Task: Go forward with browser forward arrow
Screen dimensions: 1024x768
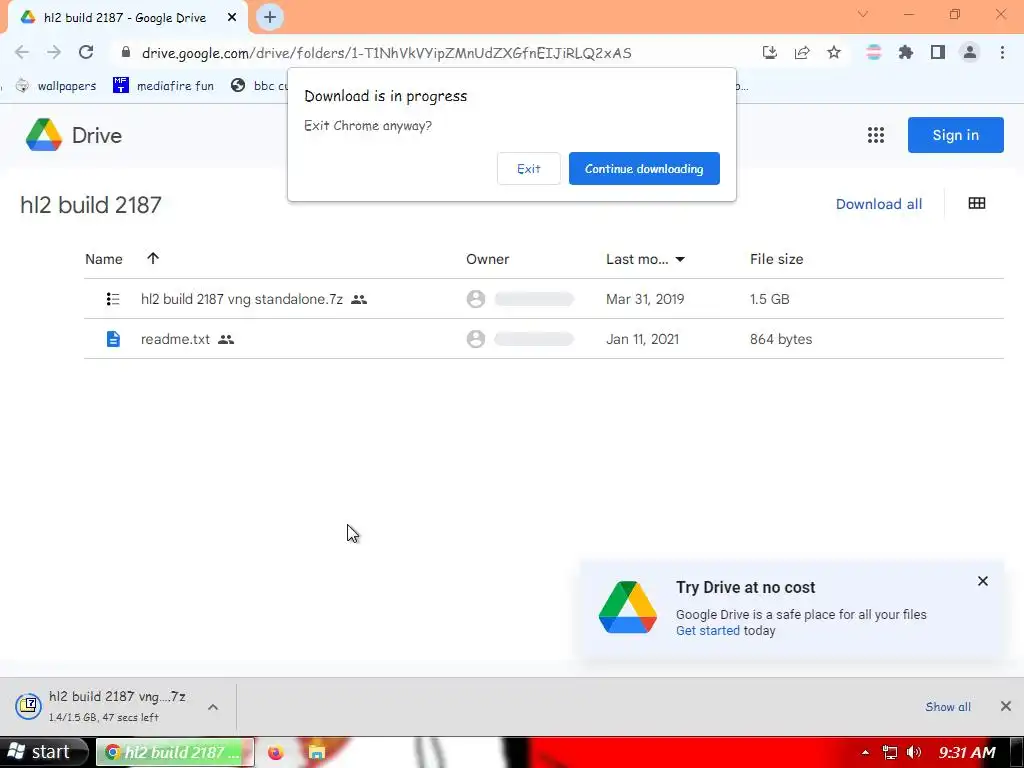Action: [x=54, y=52]
